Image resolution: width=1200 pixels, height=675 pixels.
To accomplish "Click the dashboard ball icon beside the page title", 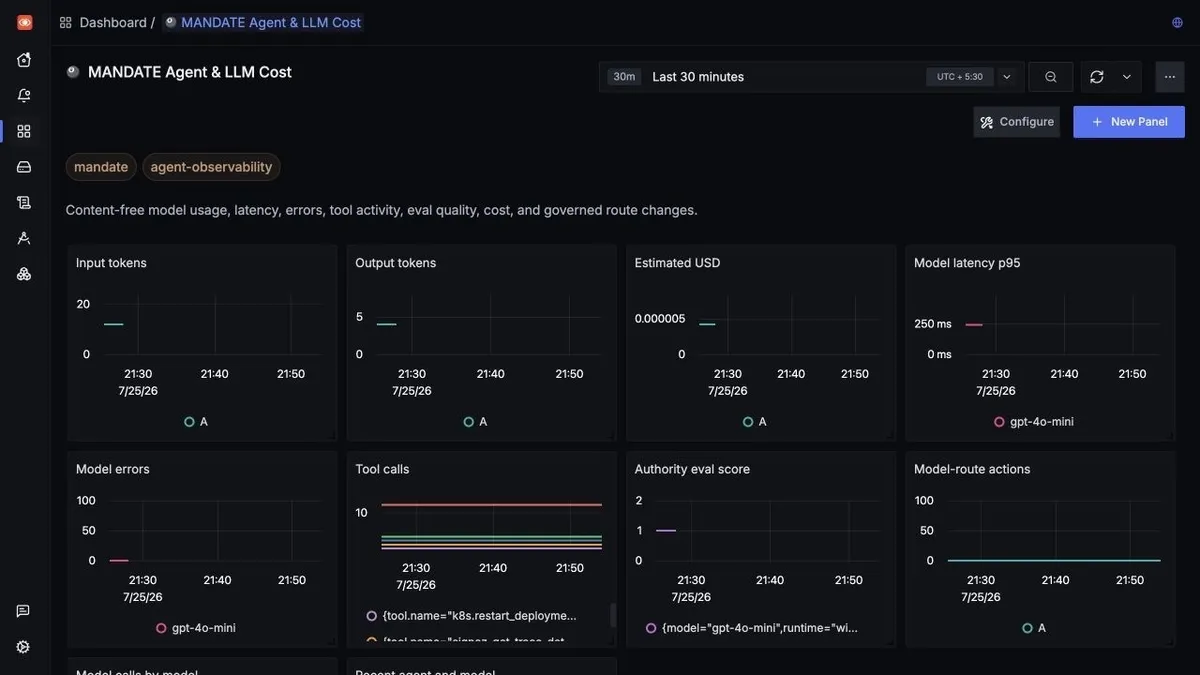I will click(73, 72).
